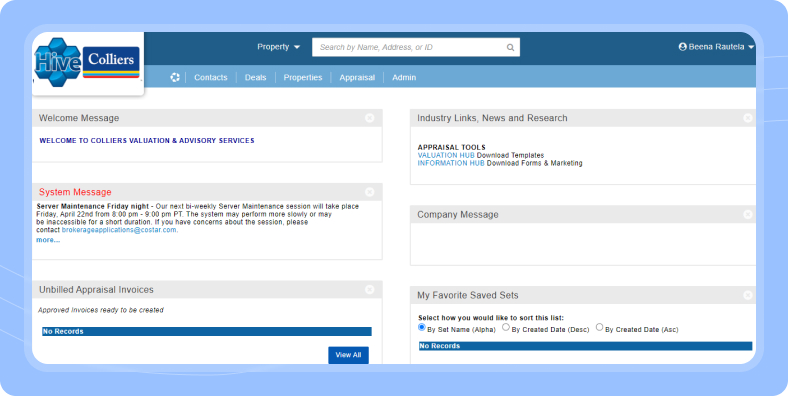Click the System Message header title
The width and height of the screenshot is (788, 396).
click(75, 192)
